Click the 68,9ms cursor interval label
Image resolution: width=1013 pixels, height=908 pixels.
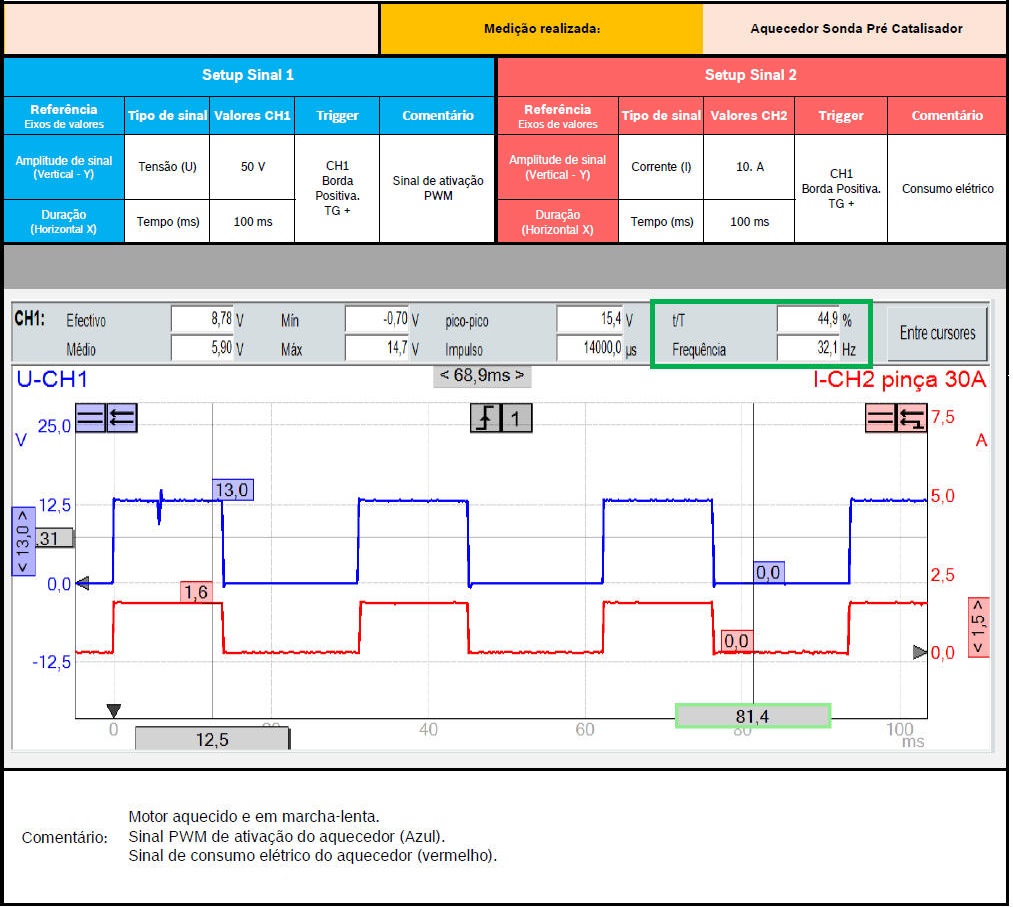[482, 376]
